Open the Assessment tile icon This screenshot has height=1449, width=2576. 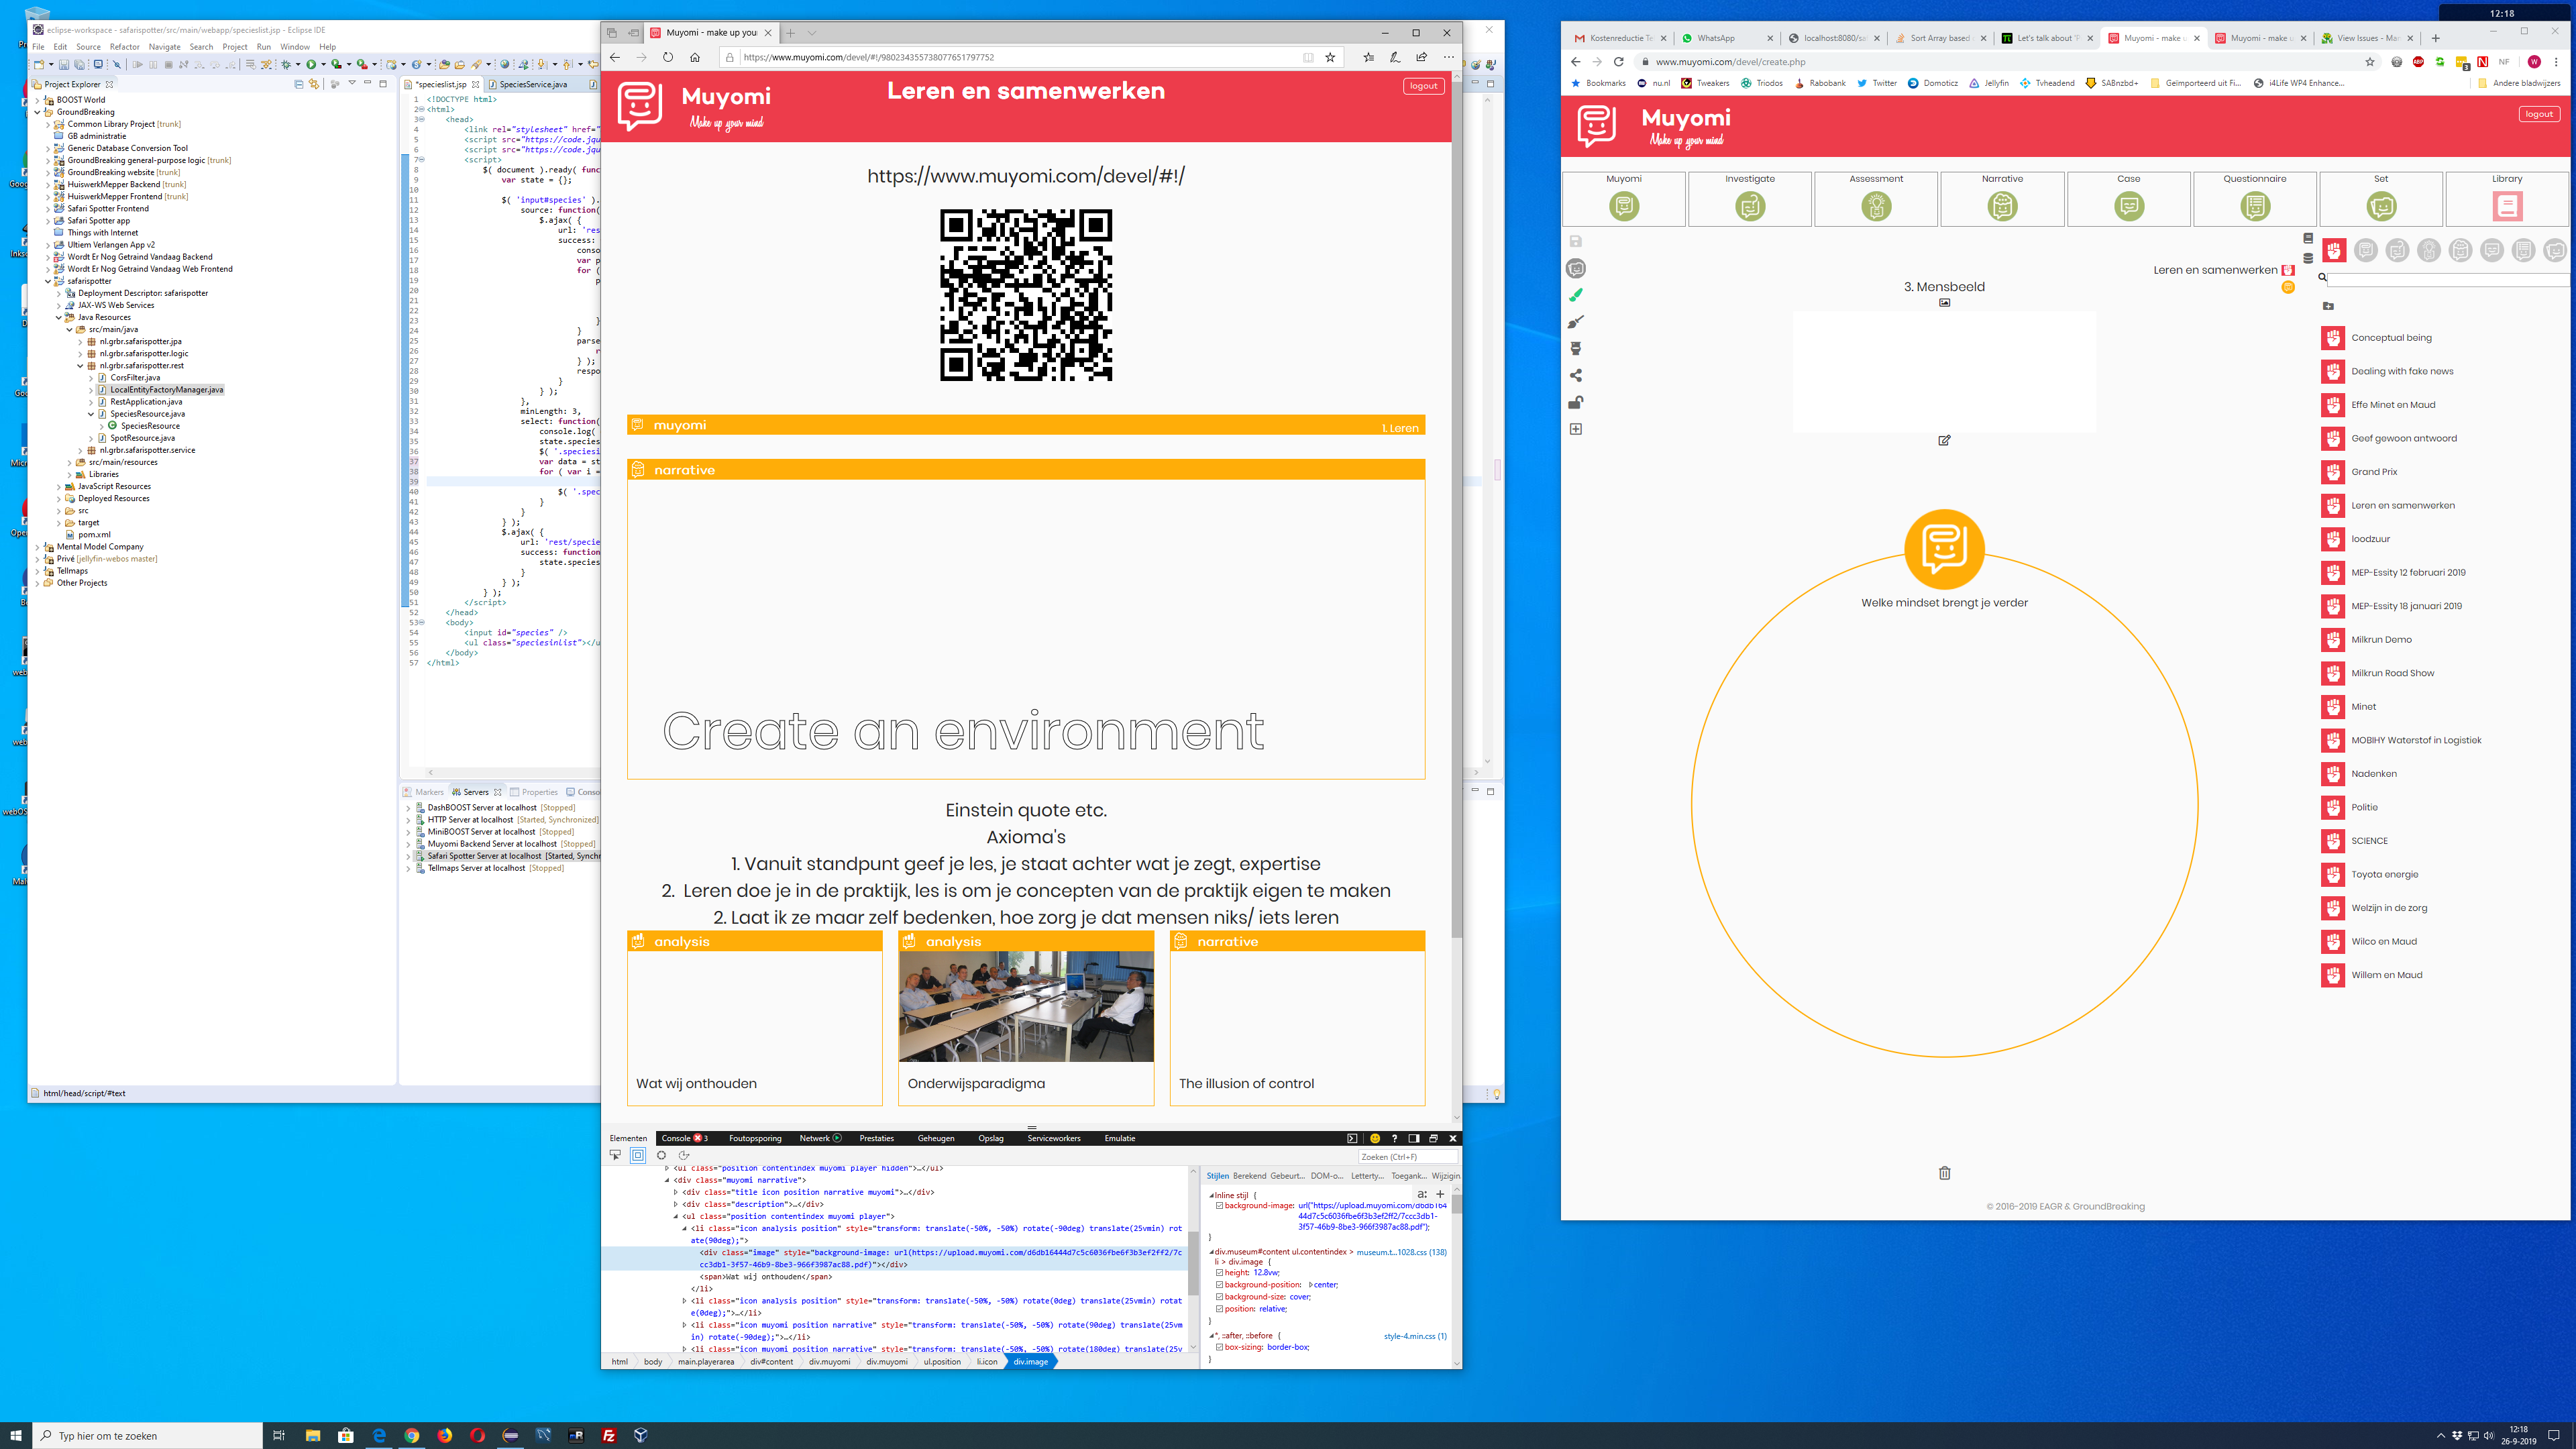pos(1876,207)
